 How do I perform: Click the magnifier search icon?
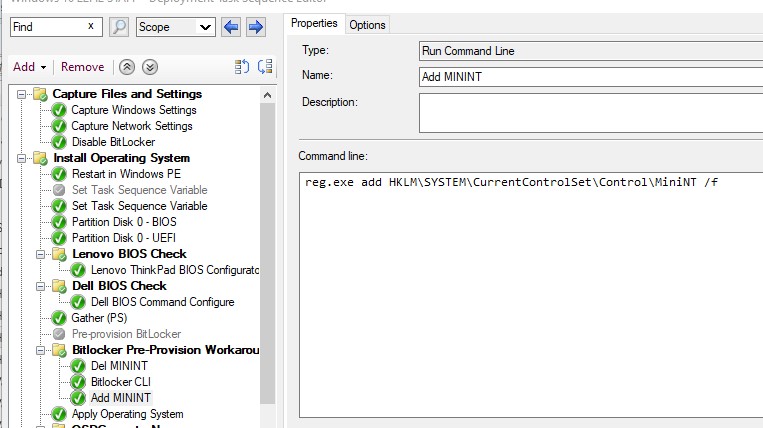tap(119, 27)
